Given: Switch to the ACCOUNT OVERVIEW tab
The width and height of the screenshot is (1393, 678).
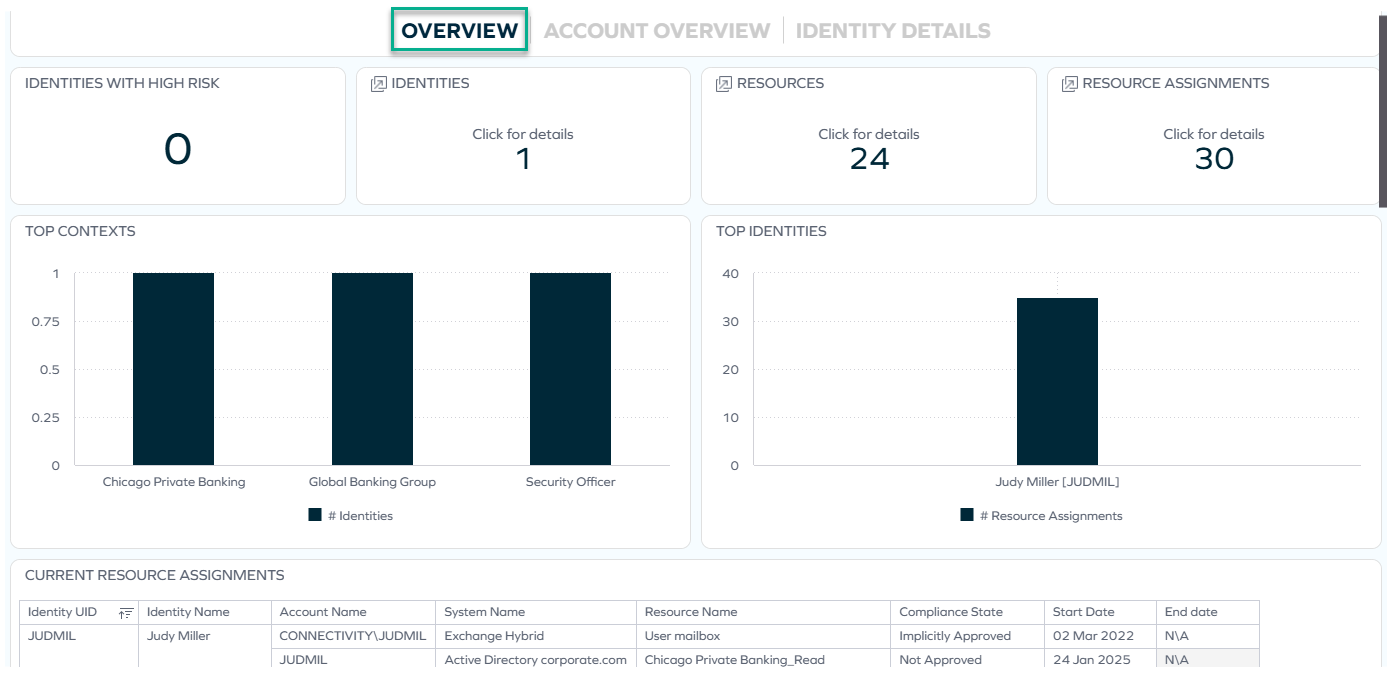Looking at the screenshot, I should (x=656, y=30).
